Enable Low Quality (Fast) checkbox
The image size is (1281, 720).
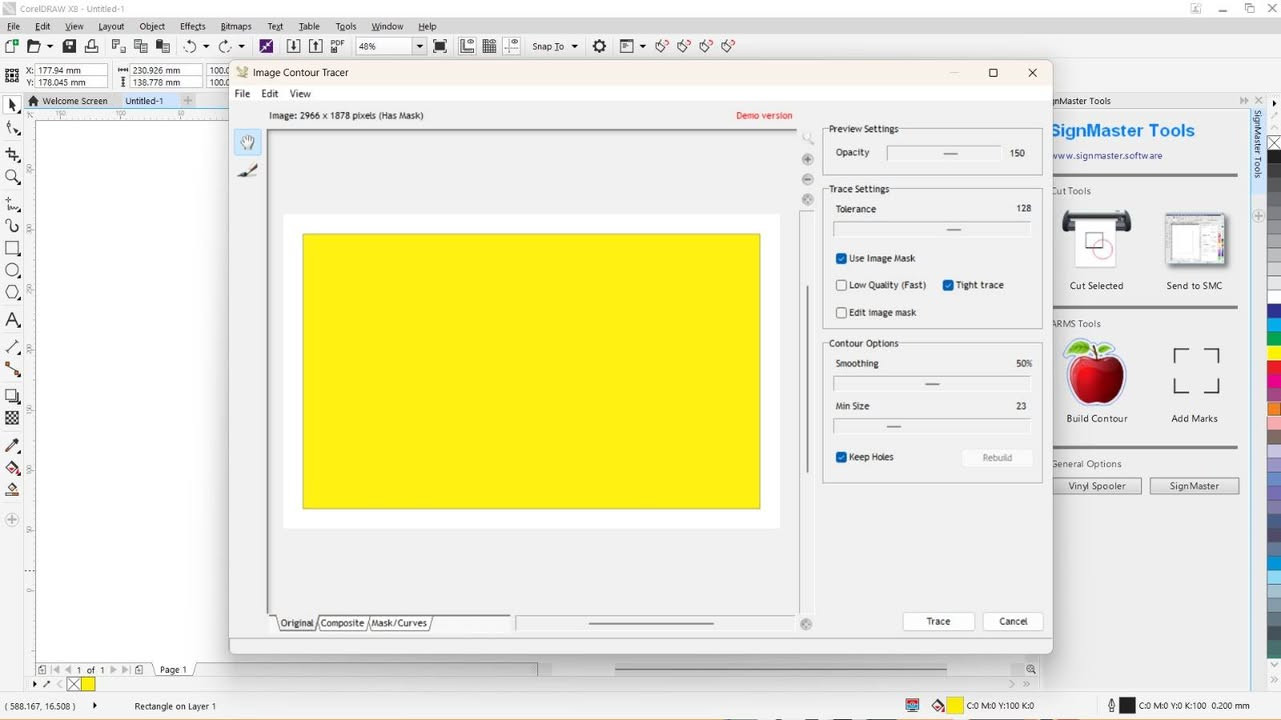[x=841, y=285]
